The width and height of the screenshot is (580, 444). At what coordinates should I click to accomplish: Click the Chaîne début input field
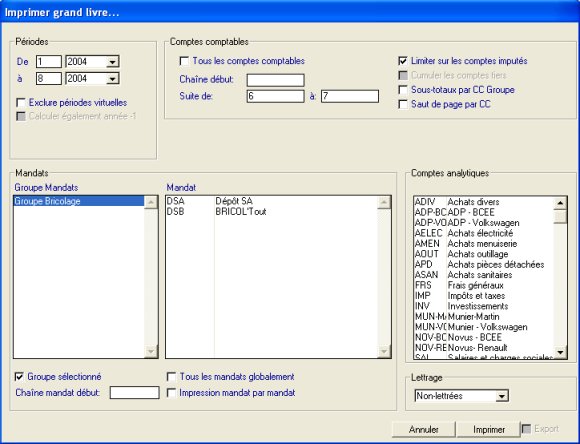(x=276, y=80)
